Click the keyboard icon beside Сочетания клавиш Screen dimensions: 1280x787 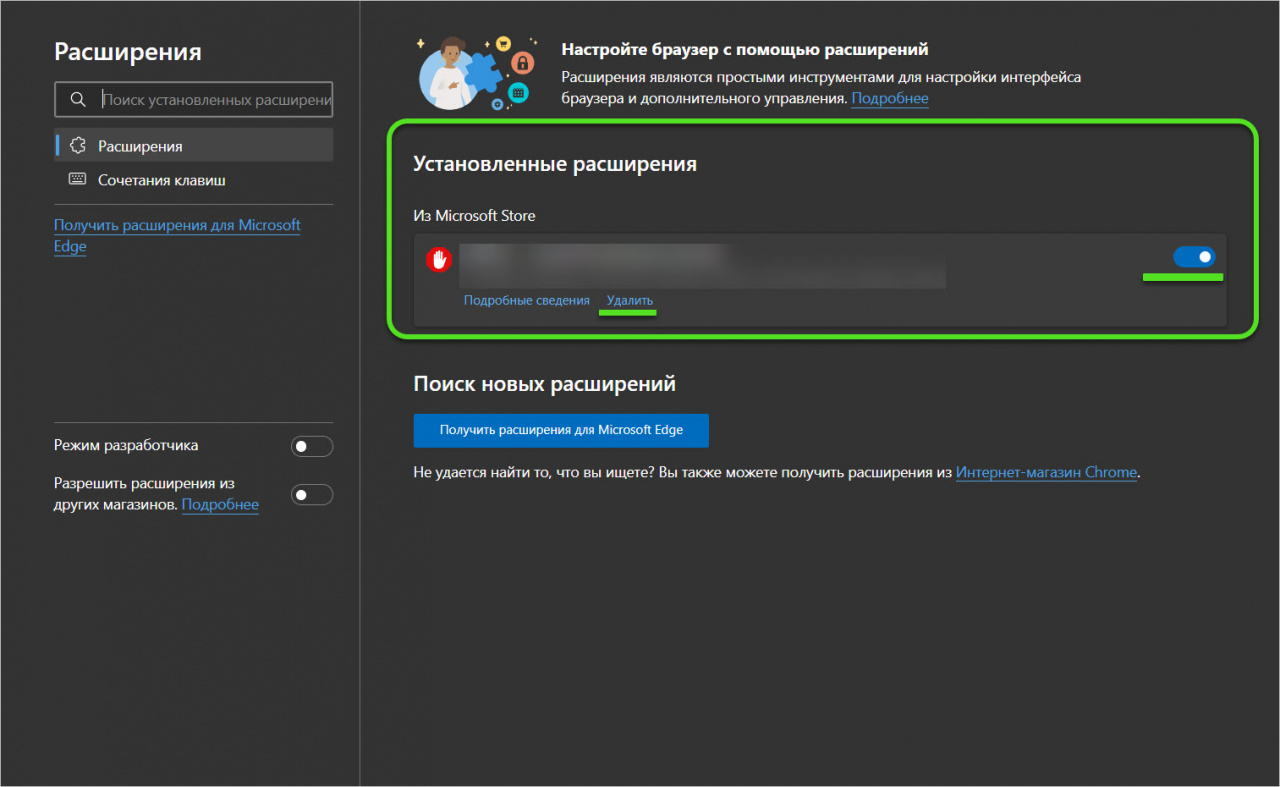(78, 180)
